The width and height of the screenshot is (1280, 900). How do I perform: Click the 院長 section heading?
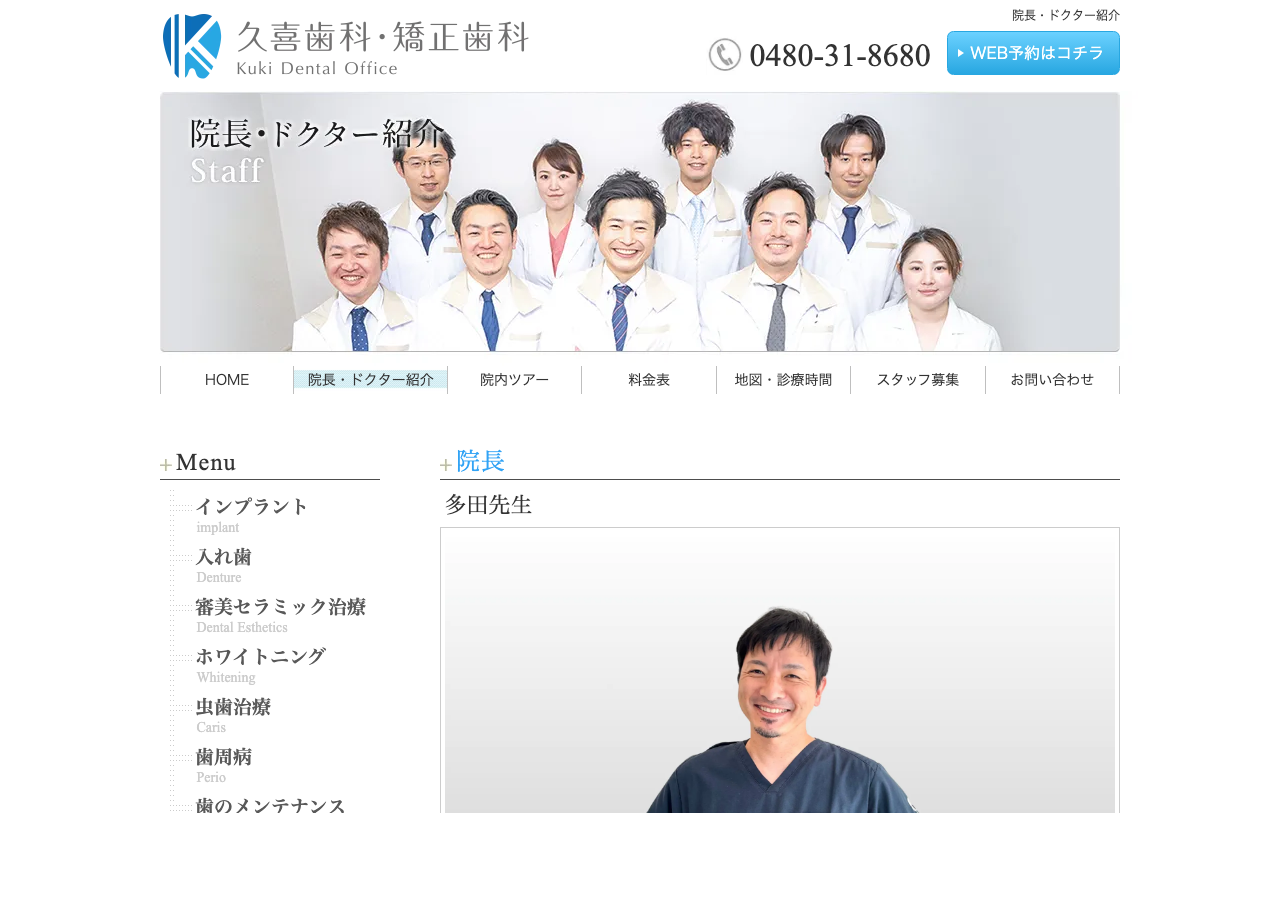tap(480, 461)
